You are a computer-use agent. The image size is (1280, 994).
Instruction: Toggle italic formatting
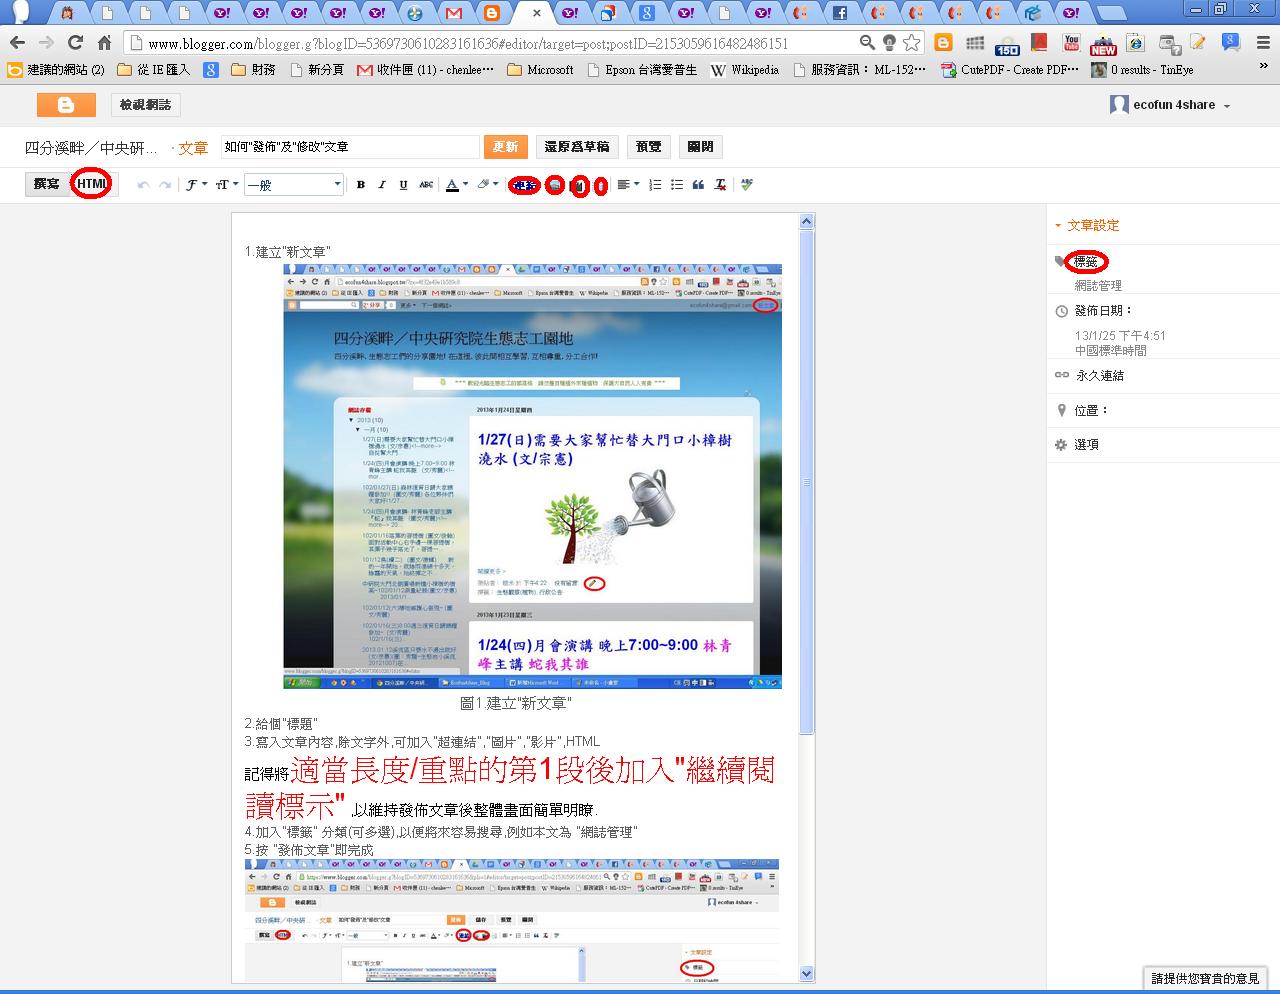pyautogui.click(x=382, y=185)
